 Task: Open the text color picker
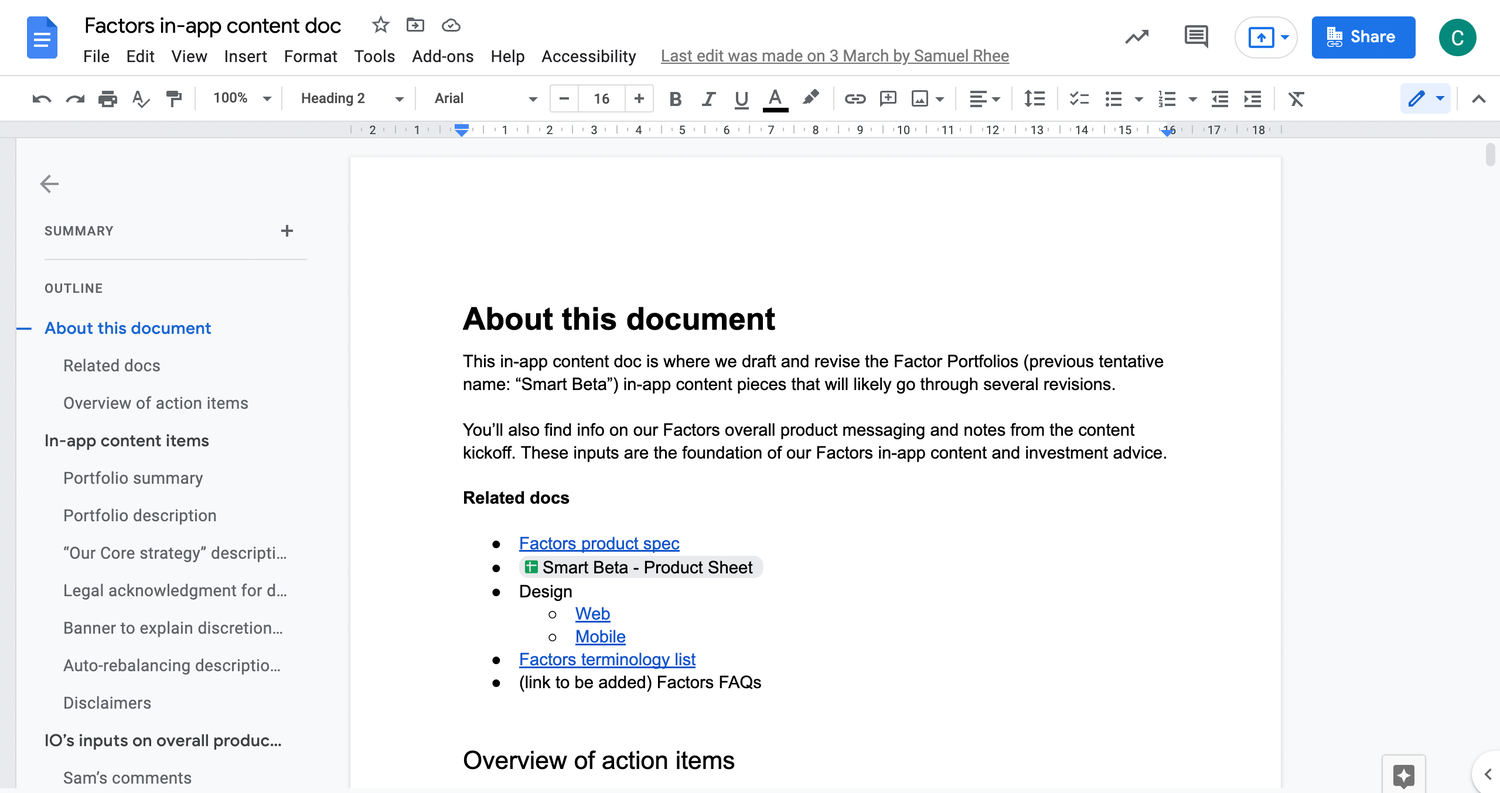click(775, 98)
